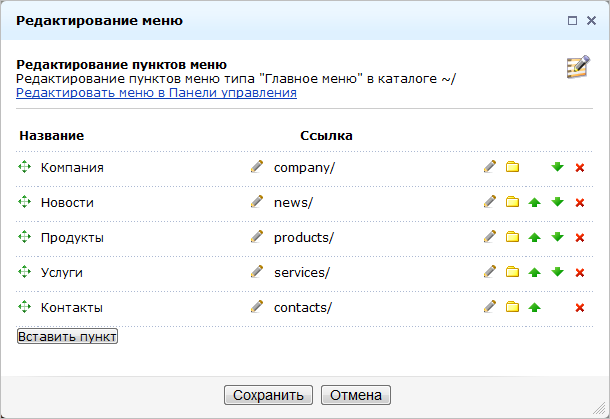The height and width of the screenshot is (419, 610).
Task: Open Редактировать меню в Панели управления link
Action: coord(156,93)
